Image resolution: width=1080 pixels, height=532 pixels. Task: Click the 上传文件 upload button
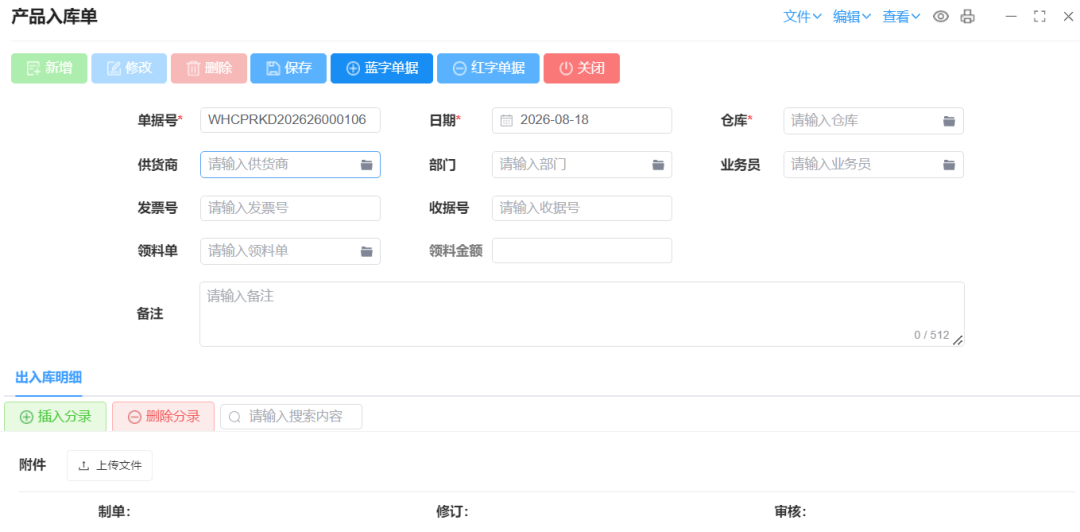(x=110, y=465)
